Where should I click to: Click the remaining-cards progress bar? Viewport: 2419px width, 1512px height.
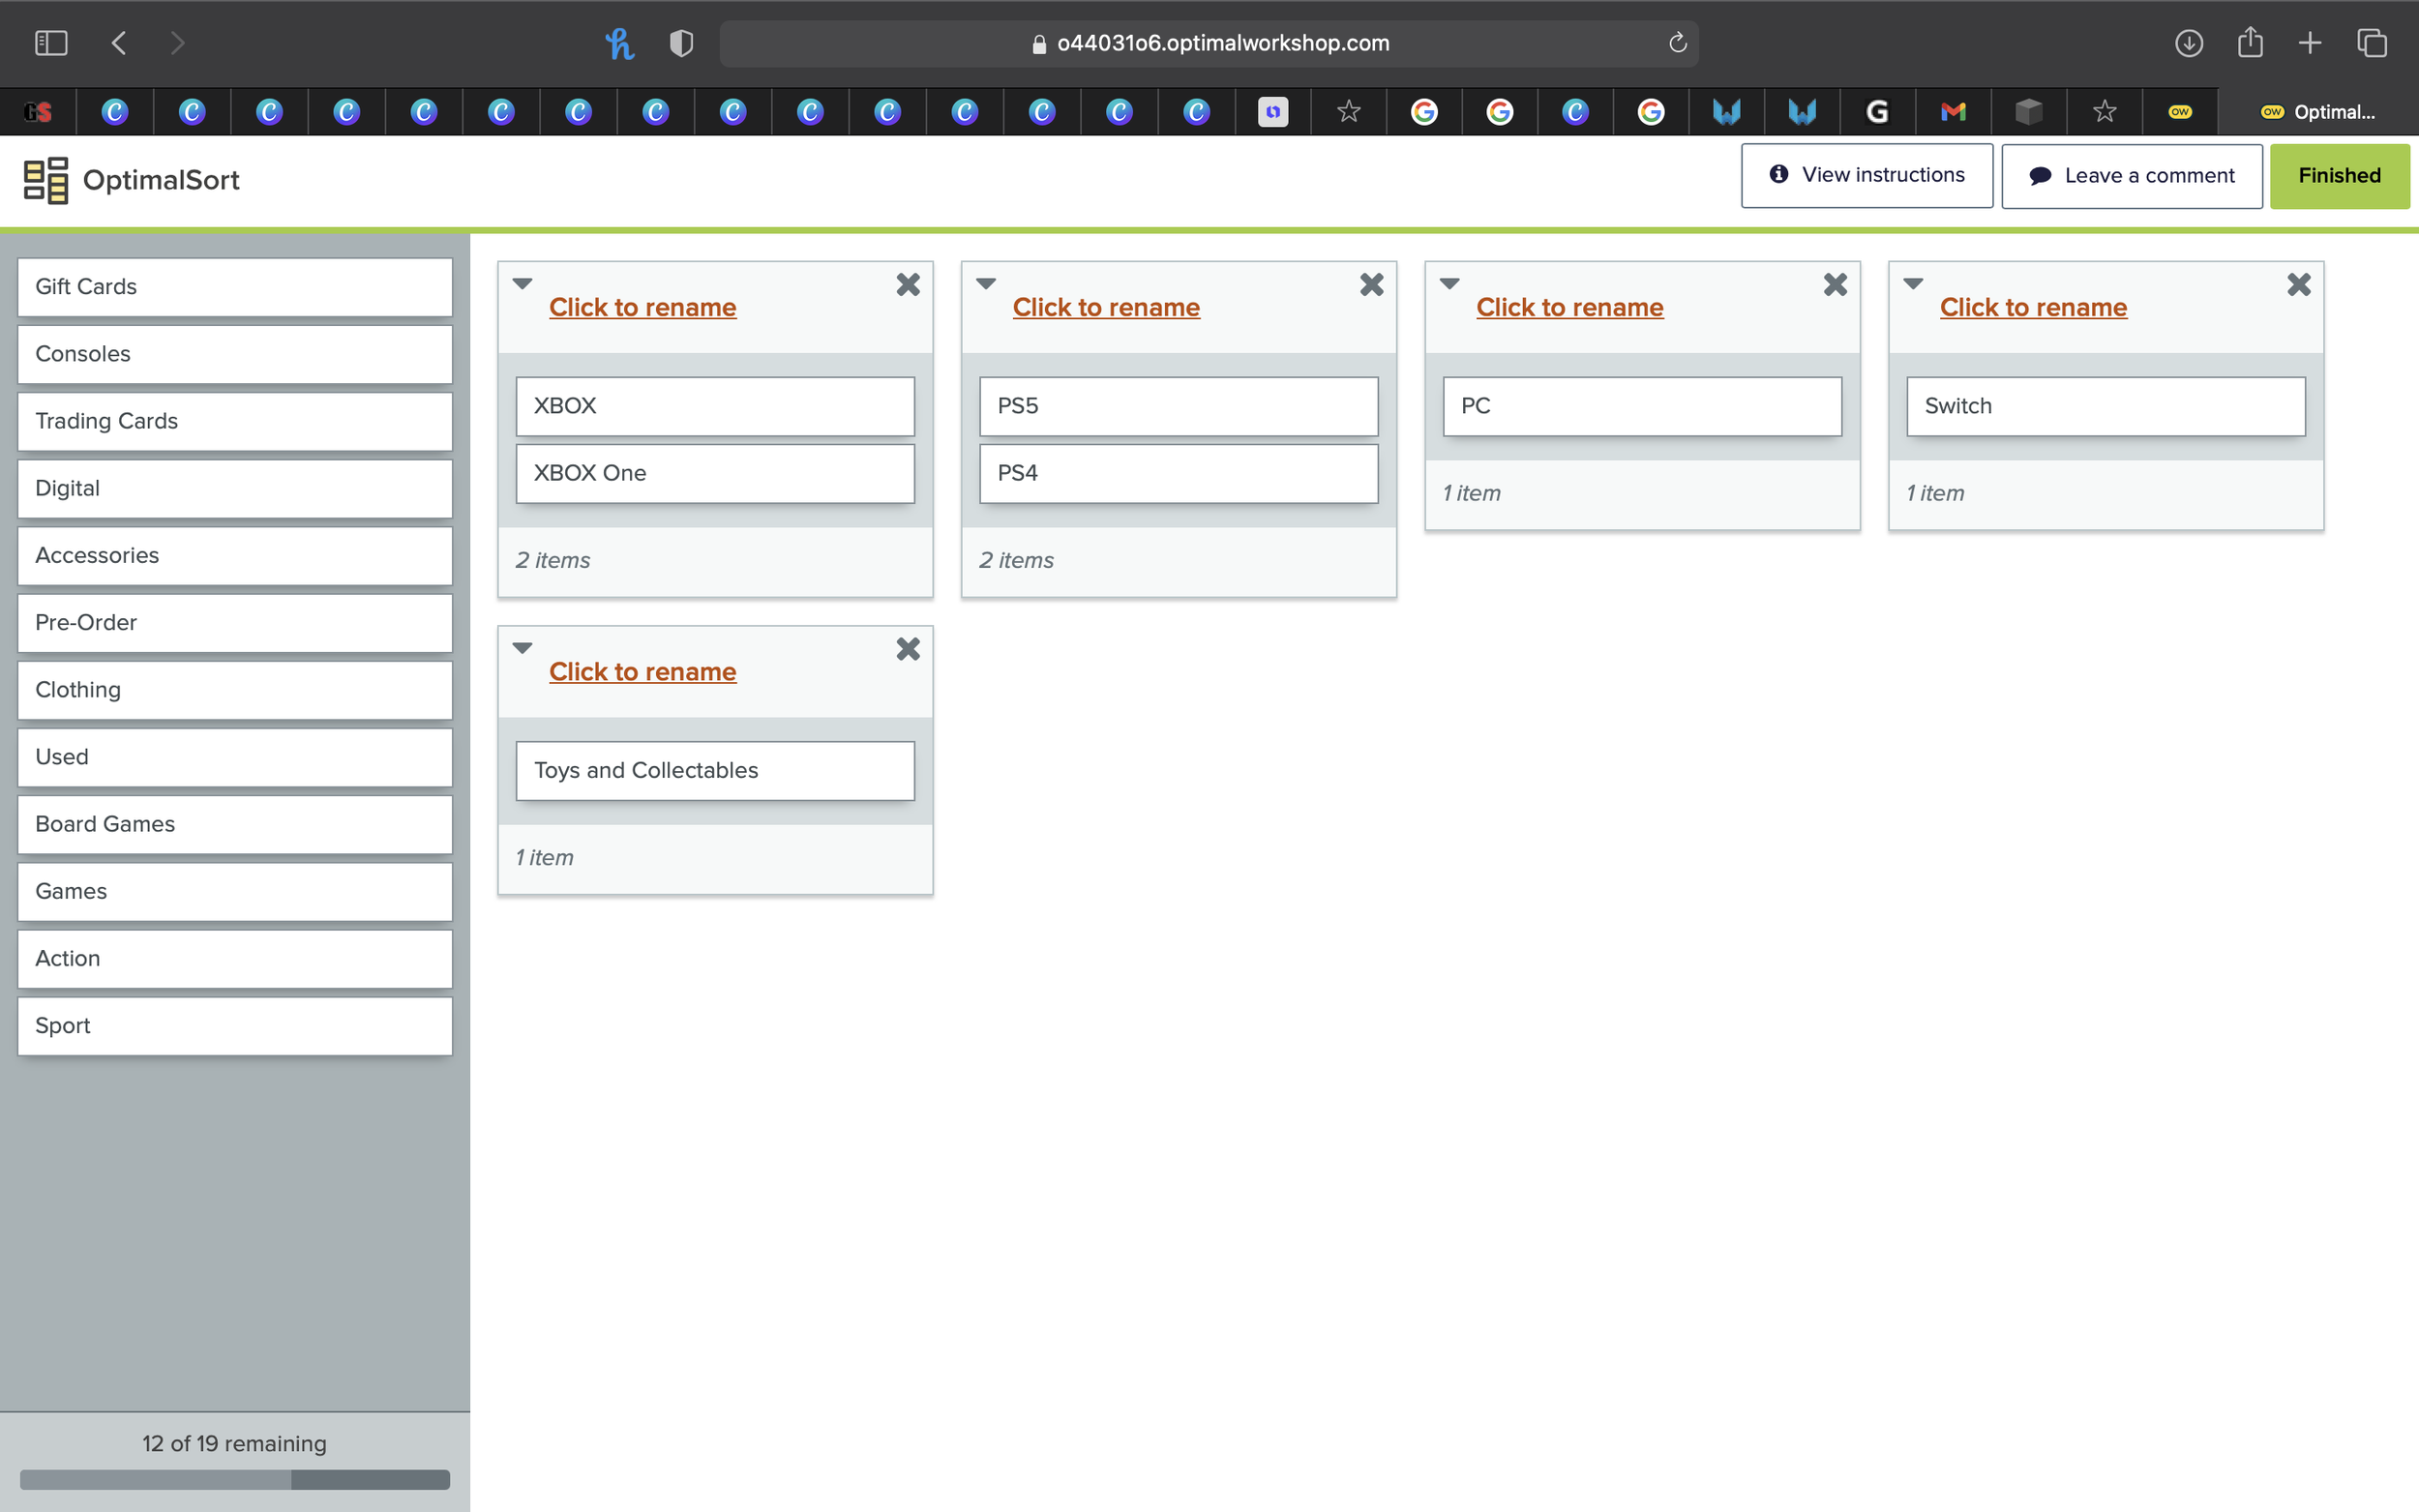(234, 1479)
